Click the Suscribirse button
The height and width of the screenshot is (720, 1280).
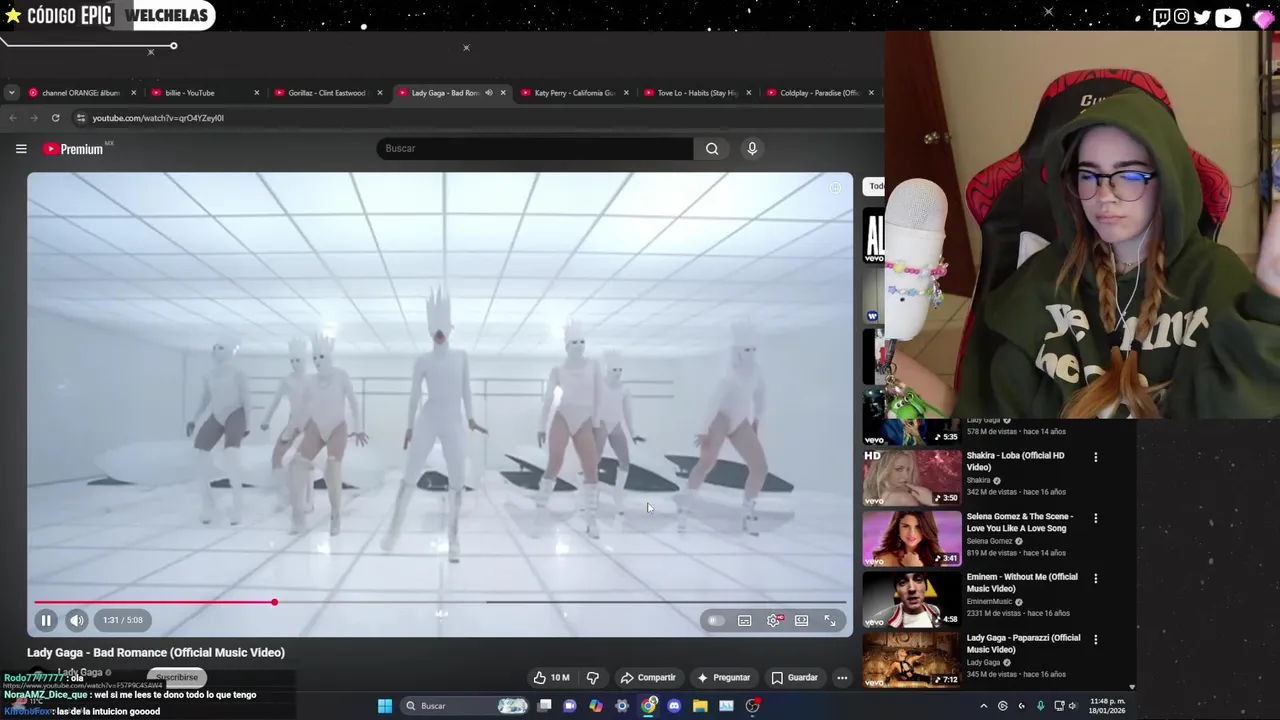click(x=177, y=677)
